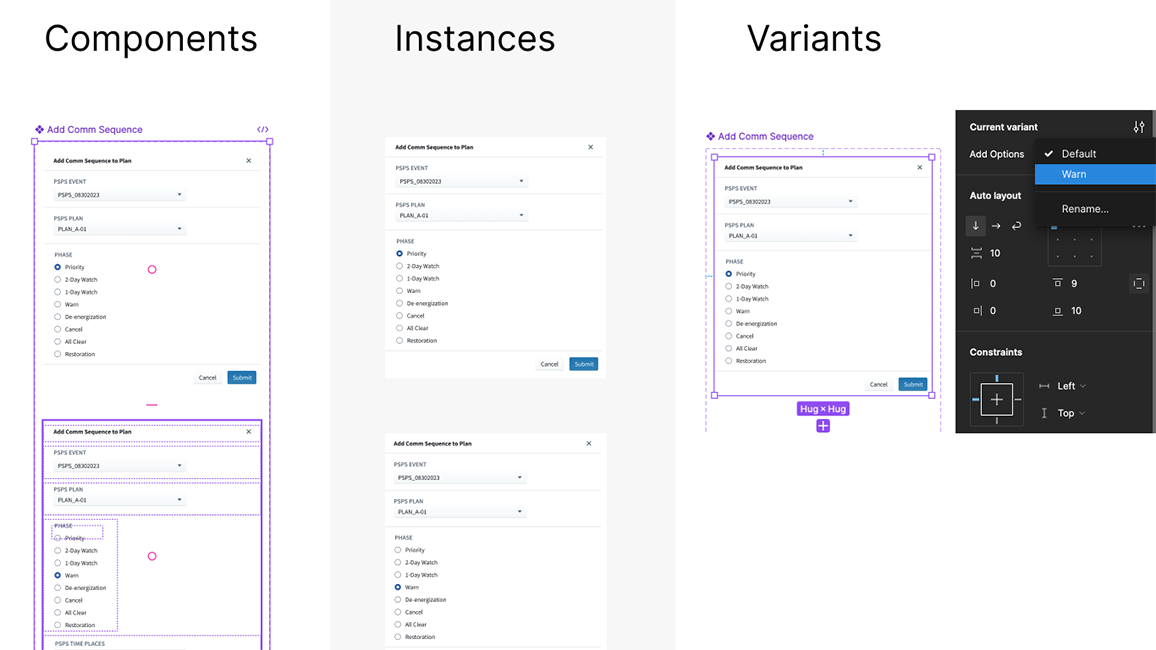This screenshot has width=1156, height=650.
Task: Click the Hug × Hug resize badge
Action: coord(822,408)
